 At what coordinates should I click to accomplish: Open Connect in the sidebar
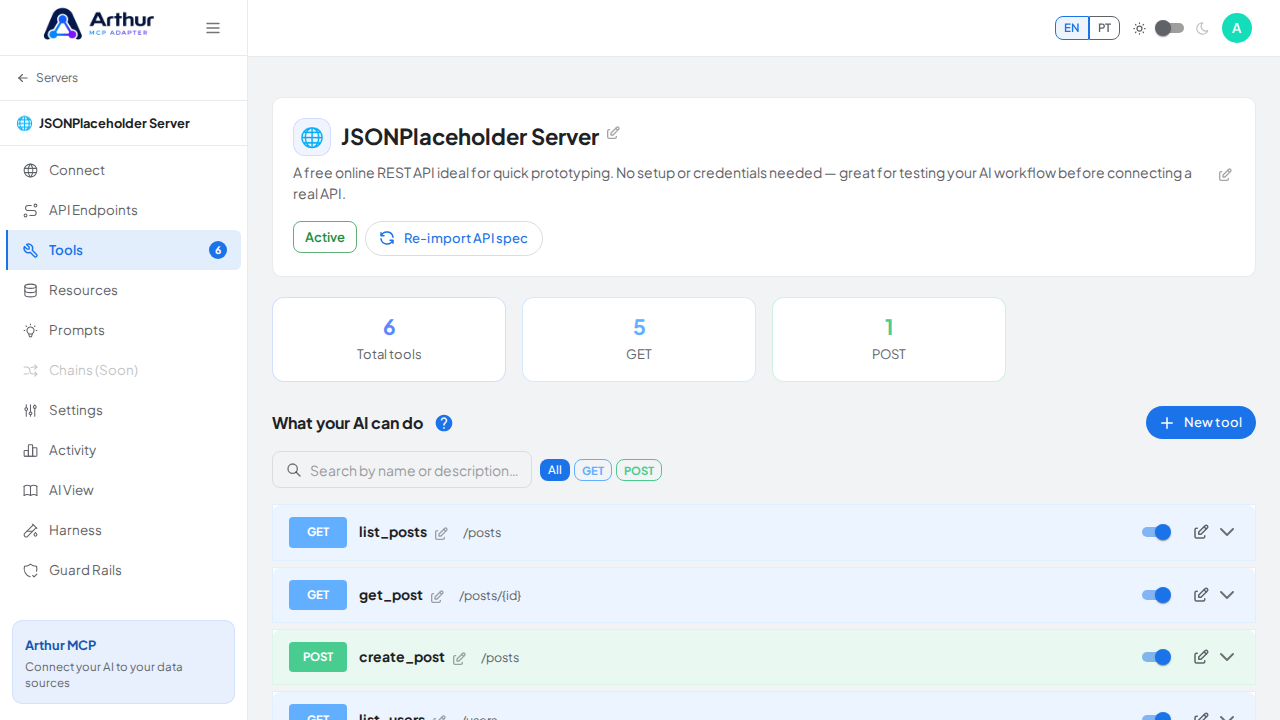pos(124,170)
